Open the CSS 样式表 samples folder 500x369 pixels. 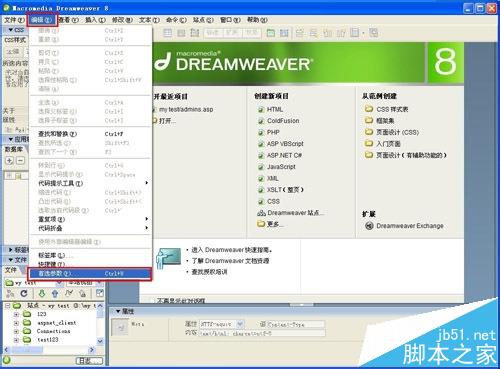point(392,109)
